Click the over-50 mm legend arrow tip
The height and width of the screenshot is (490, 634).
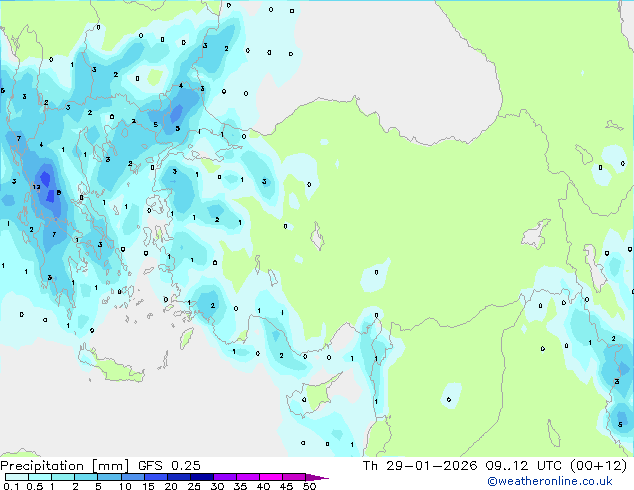(317, 477)
